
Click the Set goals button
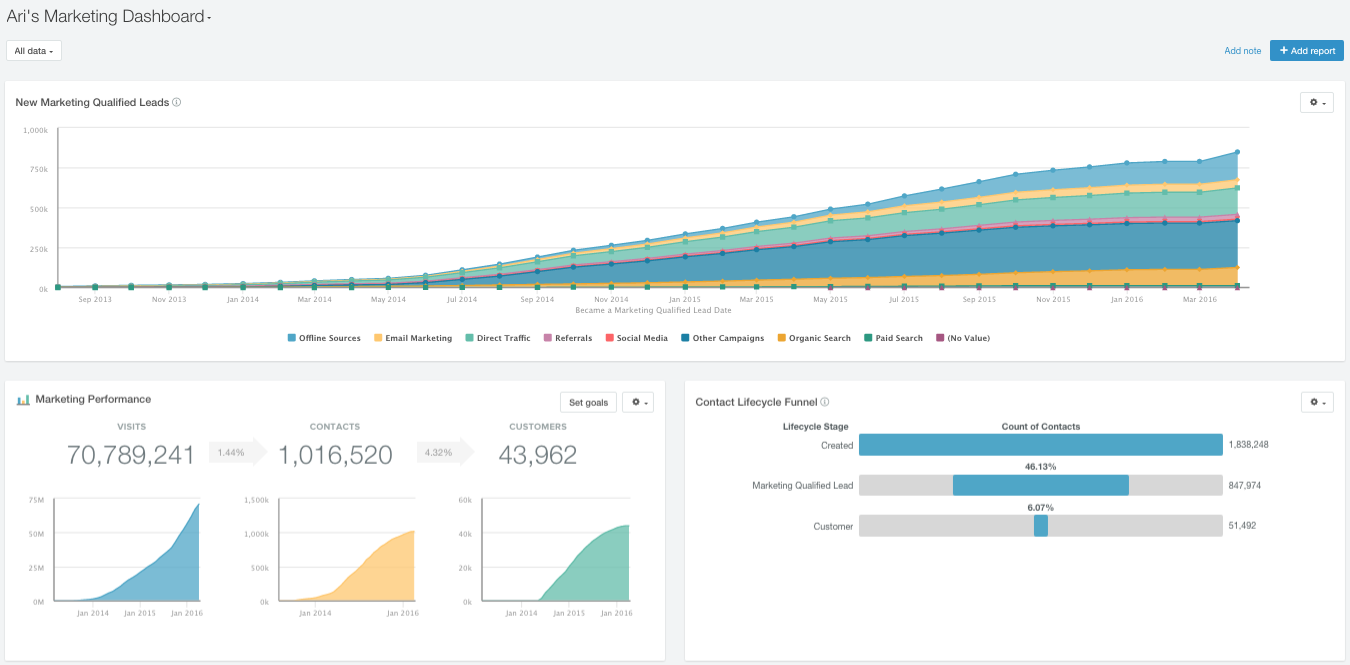click(588, 402)
